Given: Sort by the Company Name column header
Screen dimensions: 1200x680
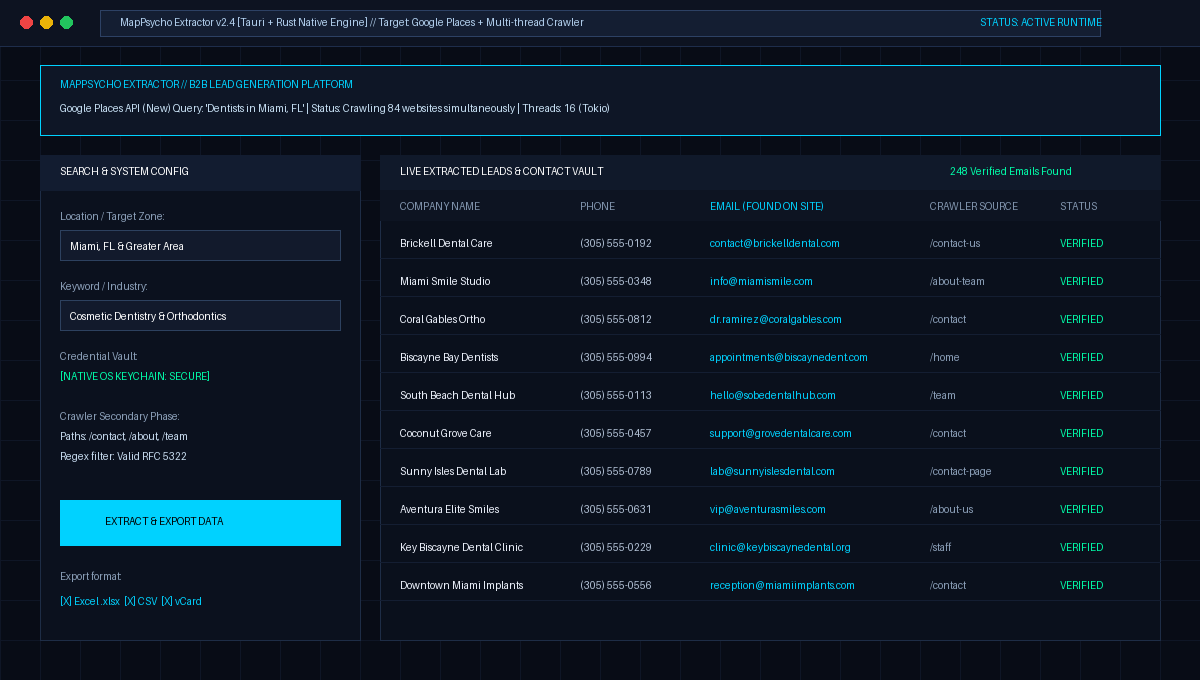Looking at the screenshot, I should [440, 207].
